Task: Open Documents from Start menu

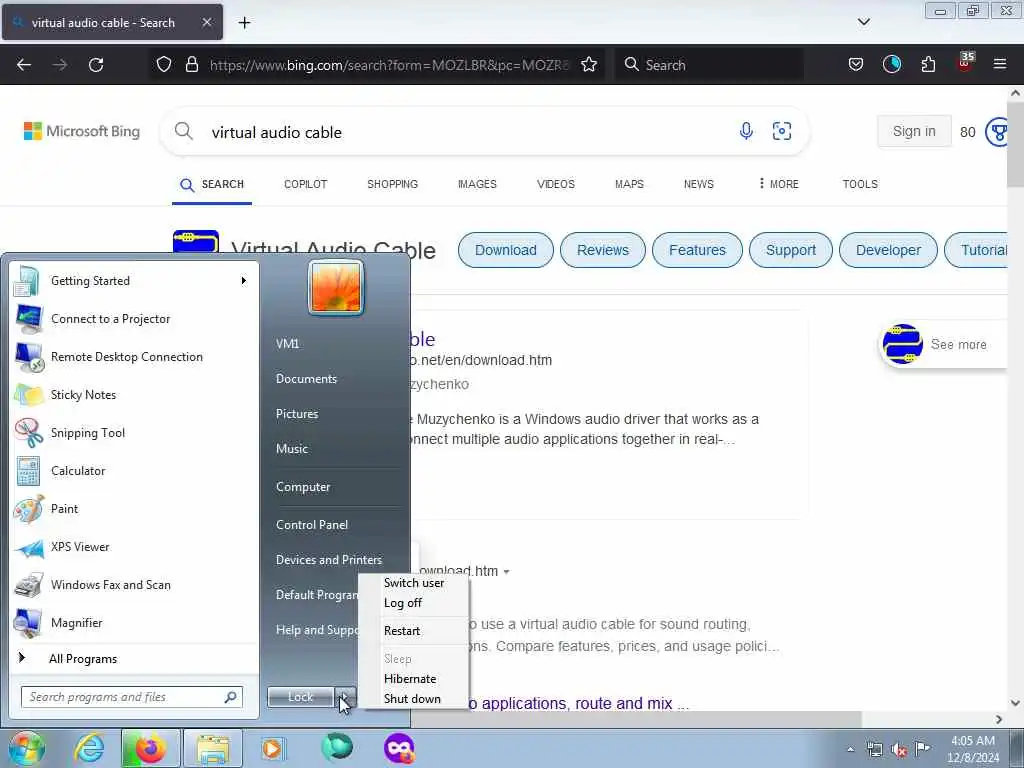Action: click(x=306, y=379)
